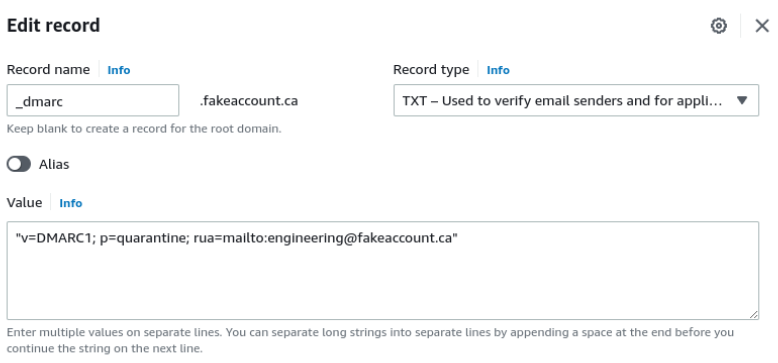Focus the _dmarc record name field

(93, 101)
